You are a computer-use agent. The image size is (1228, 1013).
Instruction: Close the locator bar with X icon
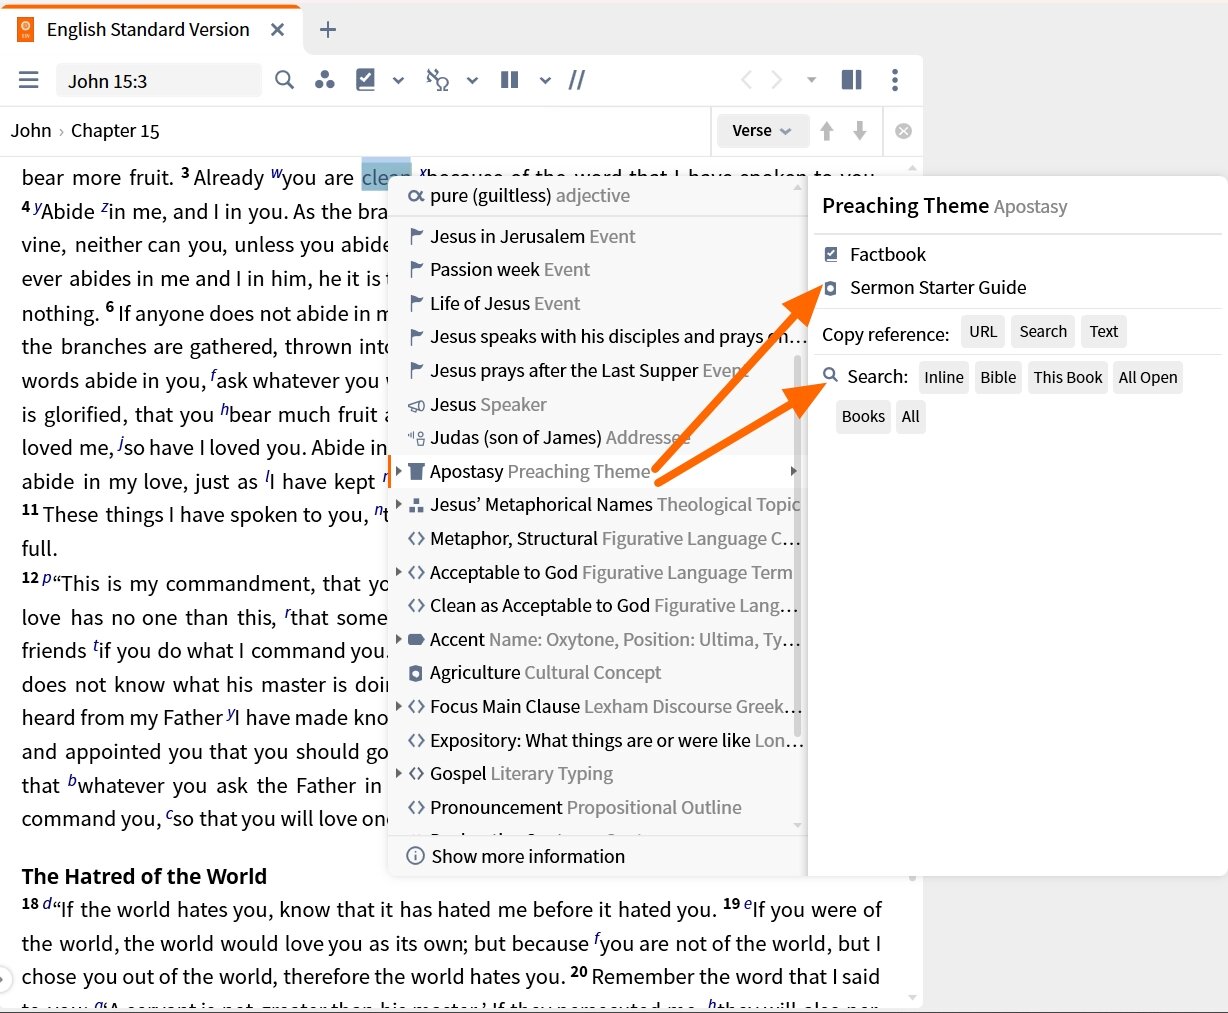pyautogui.click(x=903, y=131)
